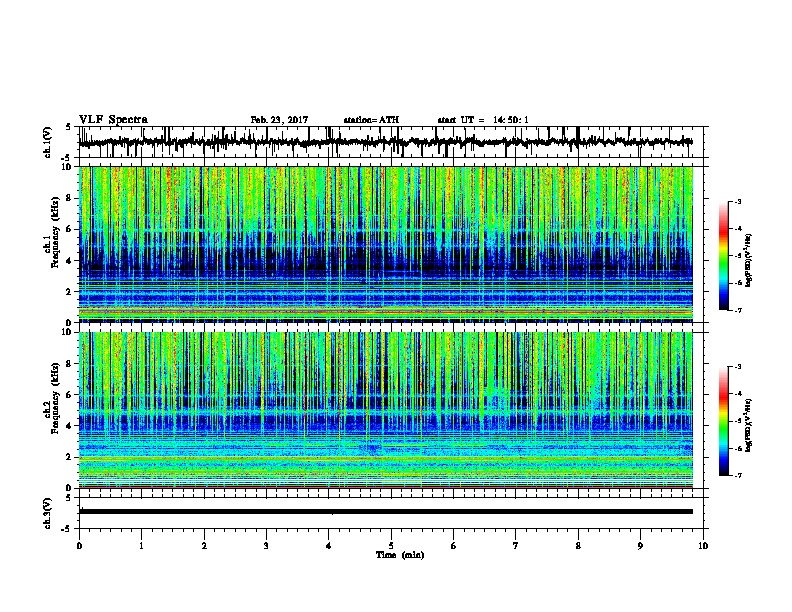Click the x-axis tick label "8"
The height and width of the screenshot is (612, 792).
(578, 546)
